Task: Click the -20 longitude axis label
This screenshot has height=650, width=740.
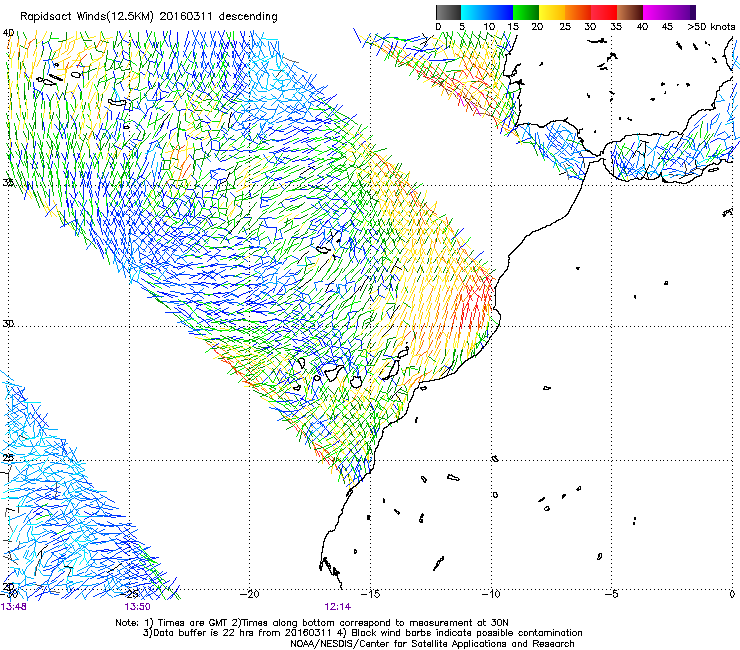Action: pyautogui.click(x=249, y=594)
